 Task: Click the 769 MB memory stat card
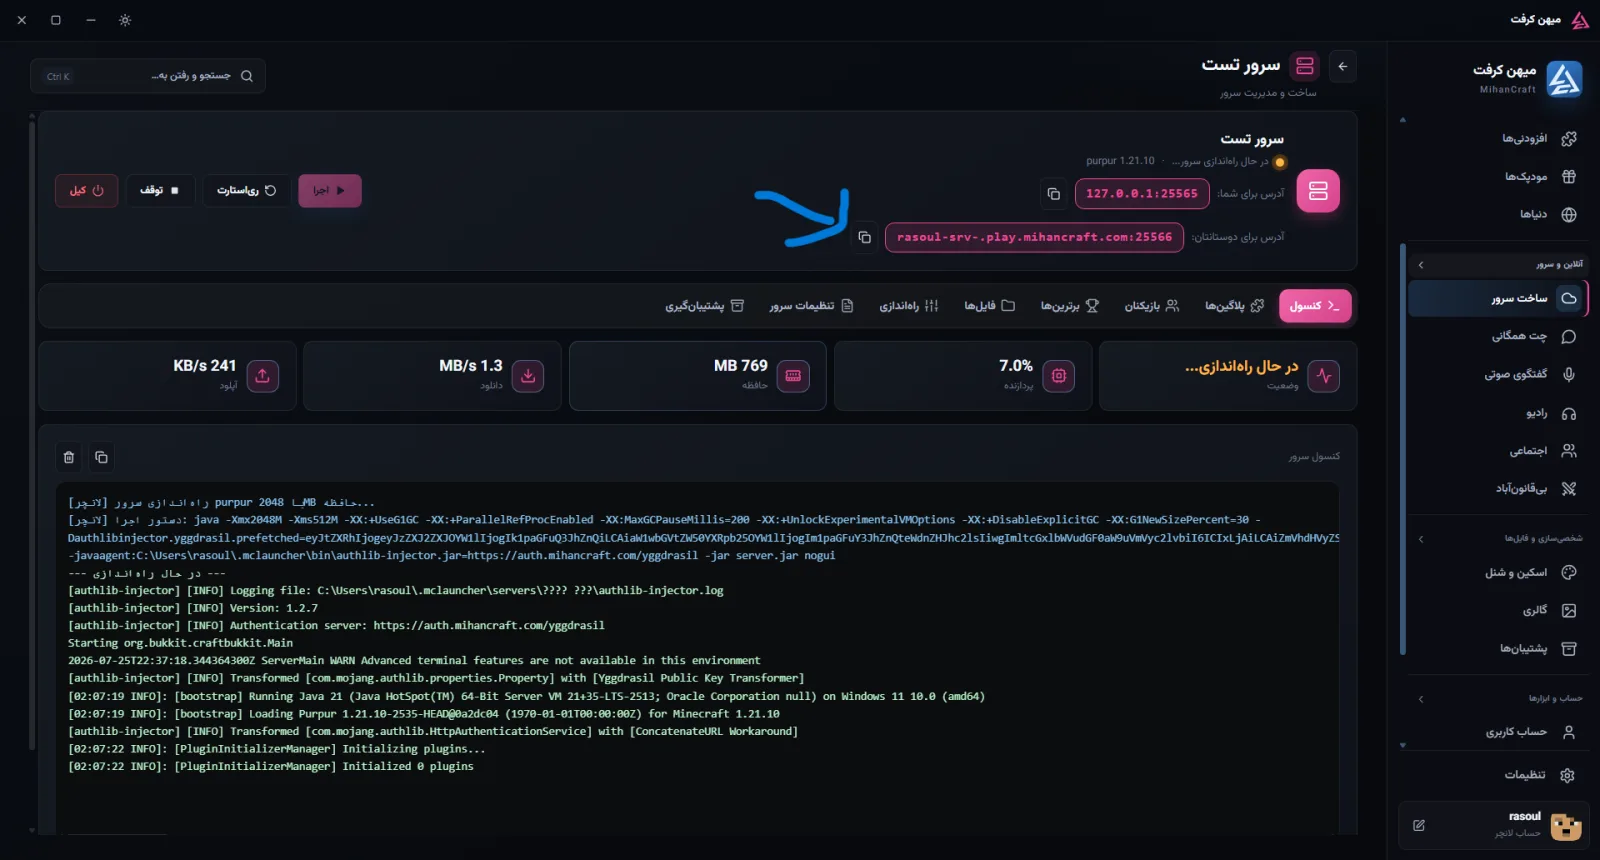(698, 376)
